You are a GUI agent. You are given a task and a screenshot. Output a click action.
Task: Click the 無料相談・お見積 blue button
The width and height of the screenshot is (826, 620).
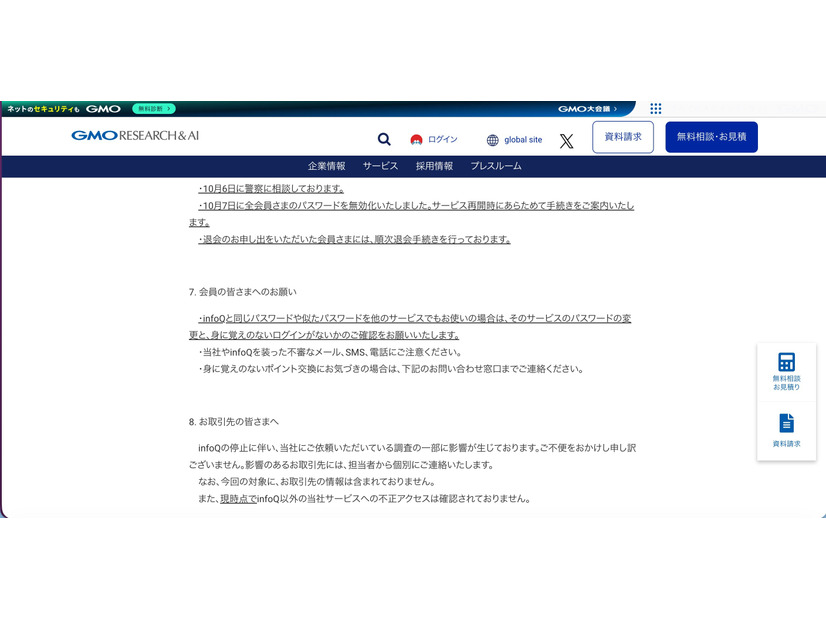tap(711, 137)
